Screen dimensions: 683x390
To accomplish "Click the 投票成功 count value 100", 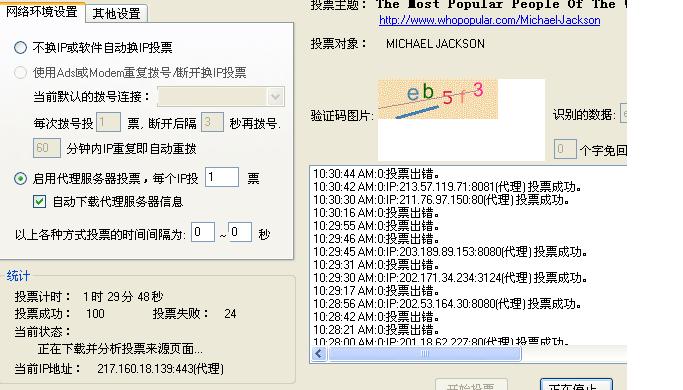I will click(95, 314).
